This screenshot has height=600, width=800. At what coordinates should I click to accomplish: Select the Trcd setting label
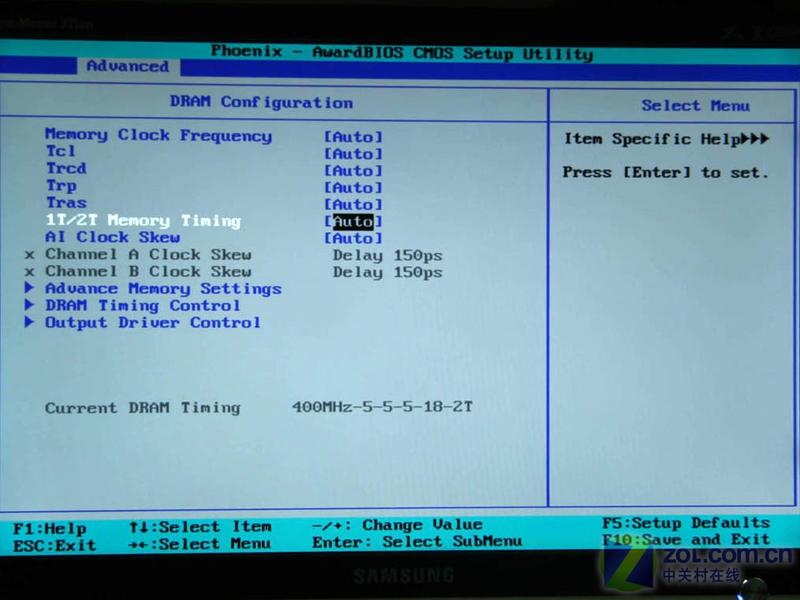coord(66,168)
